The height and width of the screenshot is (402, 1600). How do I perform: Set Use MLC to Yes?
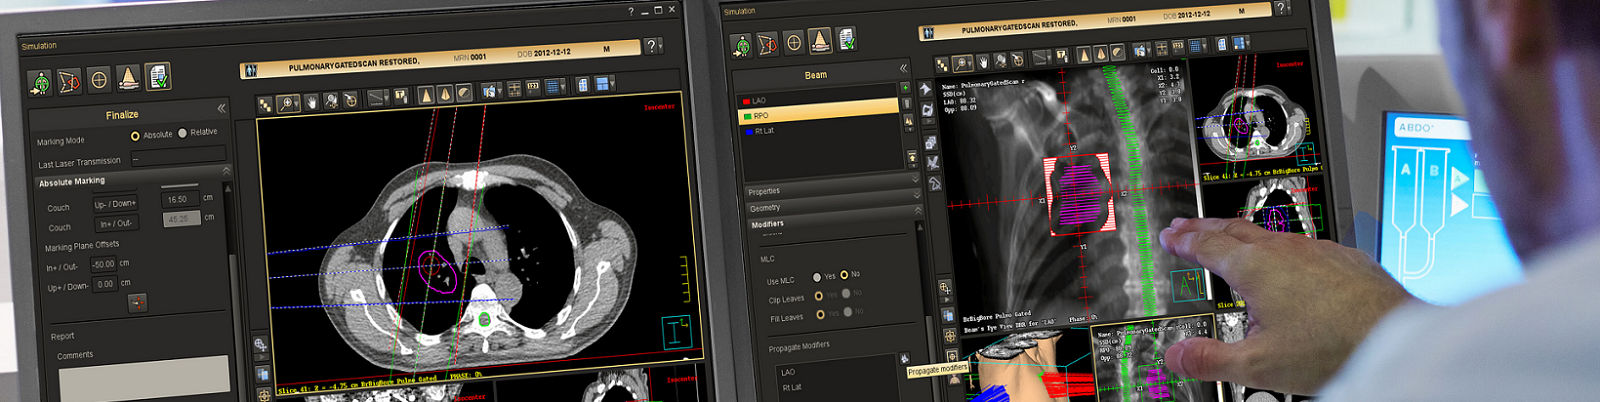tap(817, 277)
